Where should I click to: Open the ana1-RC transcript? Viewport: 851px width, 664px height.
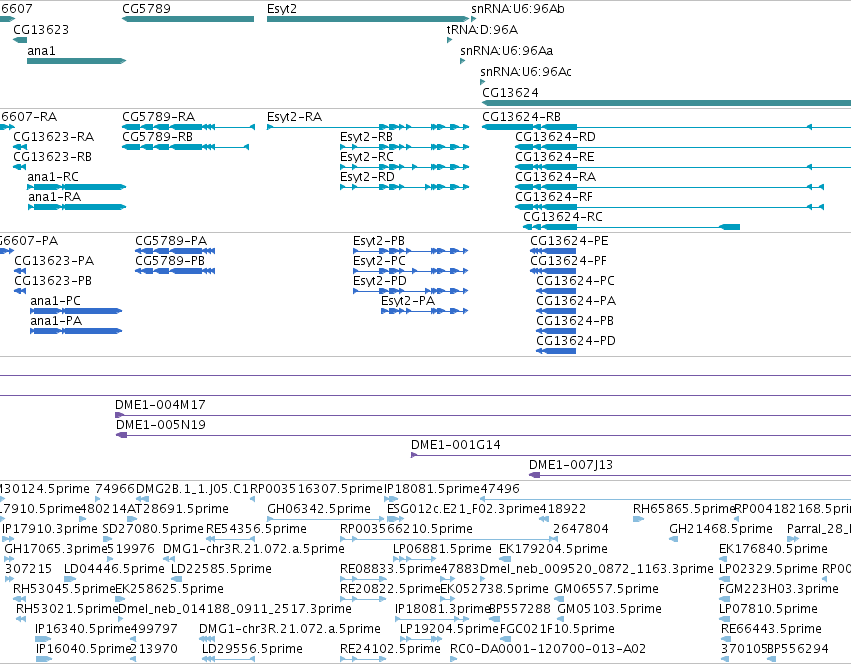pyautogui.click(x=77, y=187)
